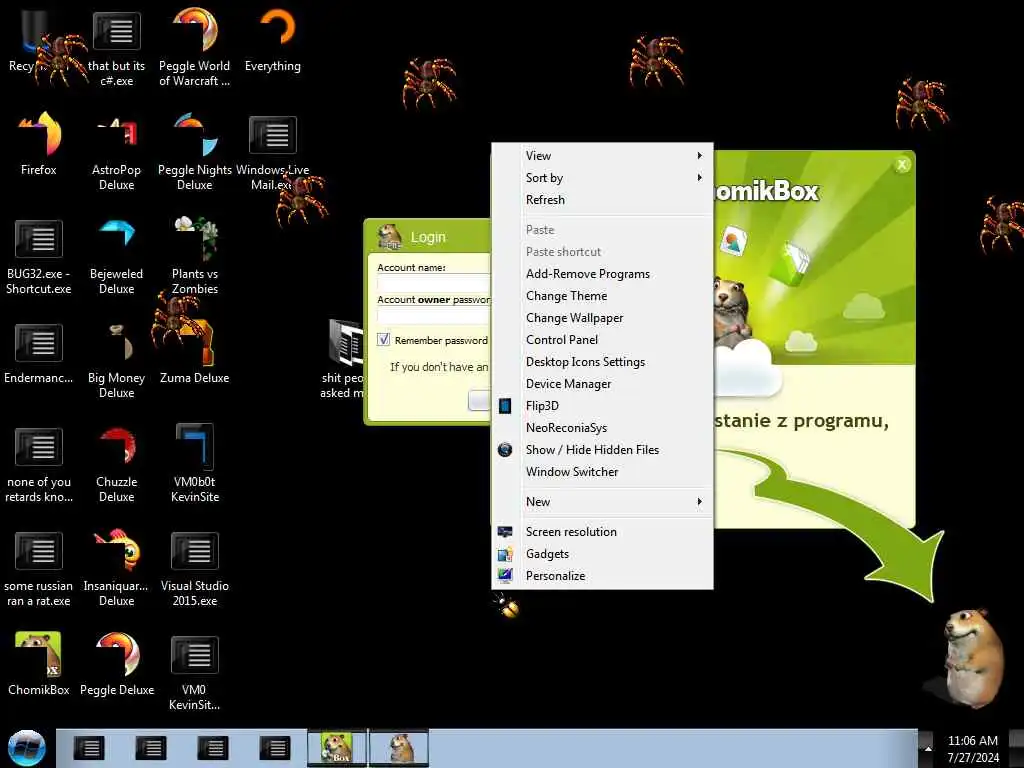Select the VM0 KevinSit... bottom icon
This screenshot has width=1024, height=768.
[x=195, y=673]
